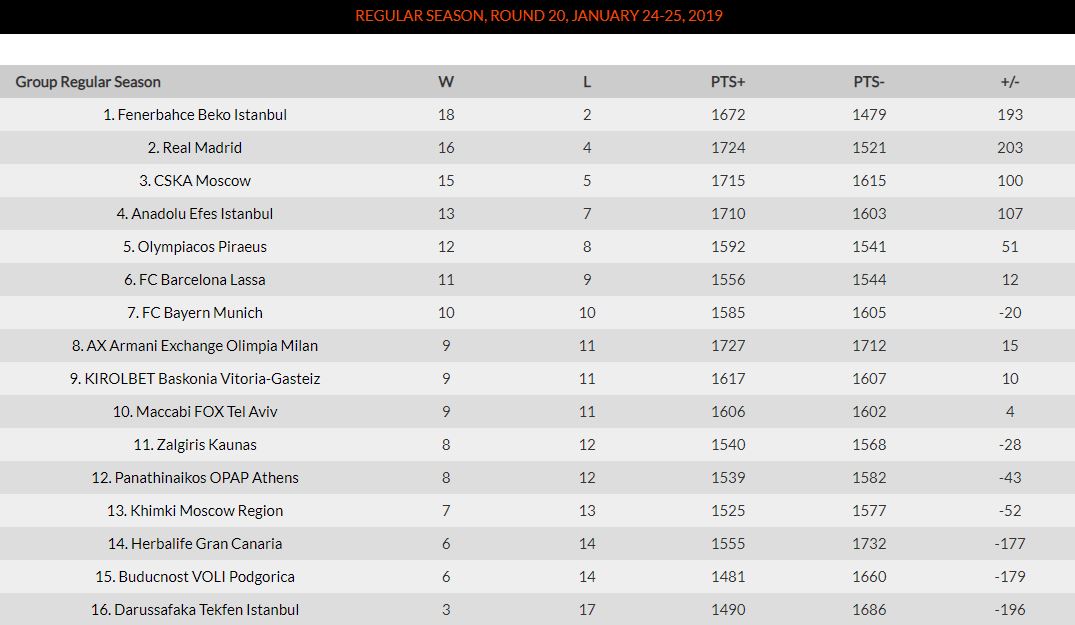Sort by the PTS+ column header
Viewport: 1075px width, 625px height.
point(727,82)
